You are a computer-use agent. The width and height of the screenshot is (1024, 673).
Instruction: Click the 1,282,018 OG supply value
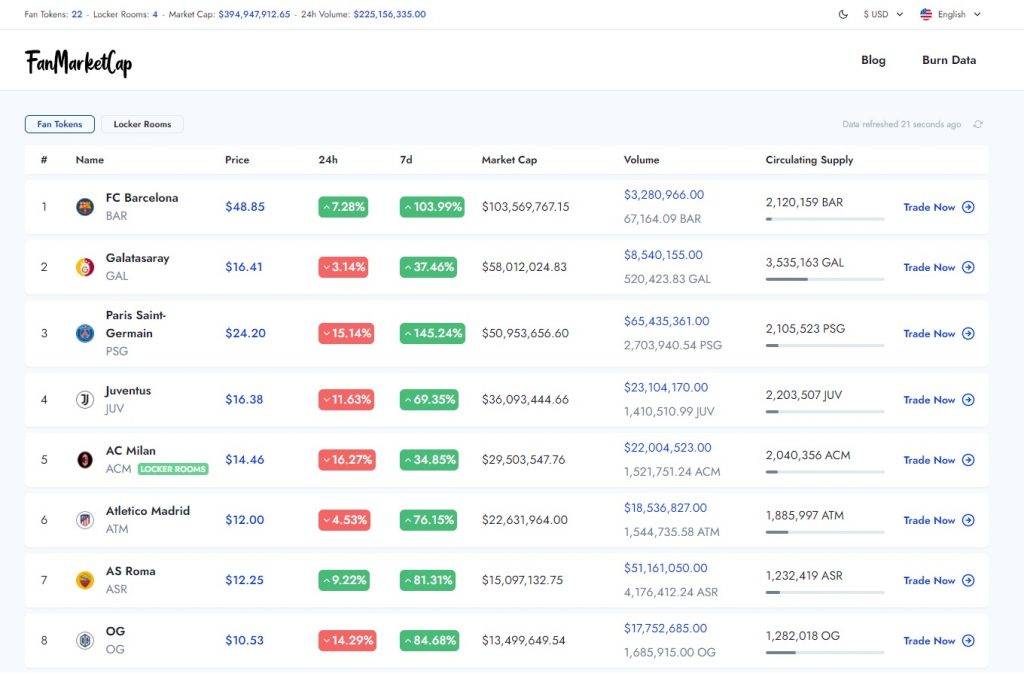pyautogui.click(x=803, y=636)
